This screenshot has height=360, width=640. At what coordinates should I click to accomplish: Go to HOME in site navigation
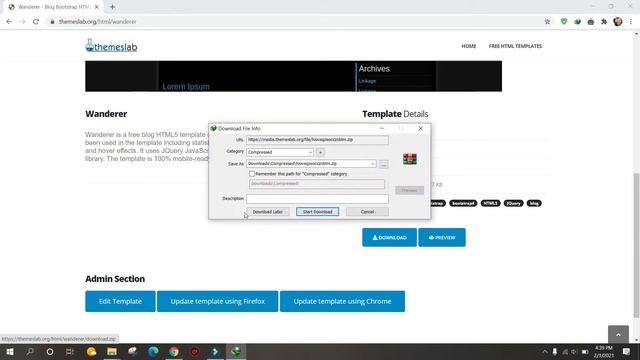pos(469,46)
